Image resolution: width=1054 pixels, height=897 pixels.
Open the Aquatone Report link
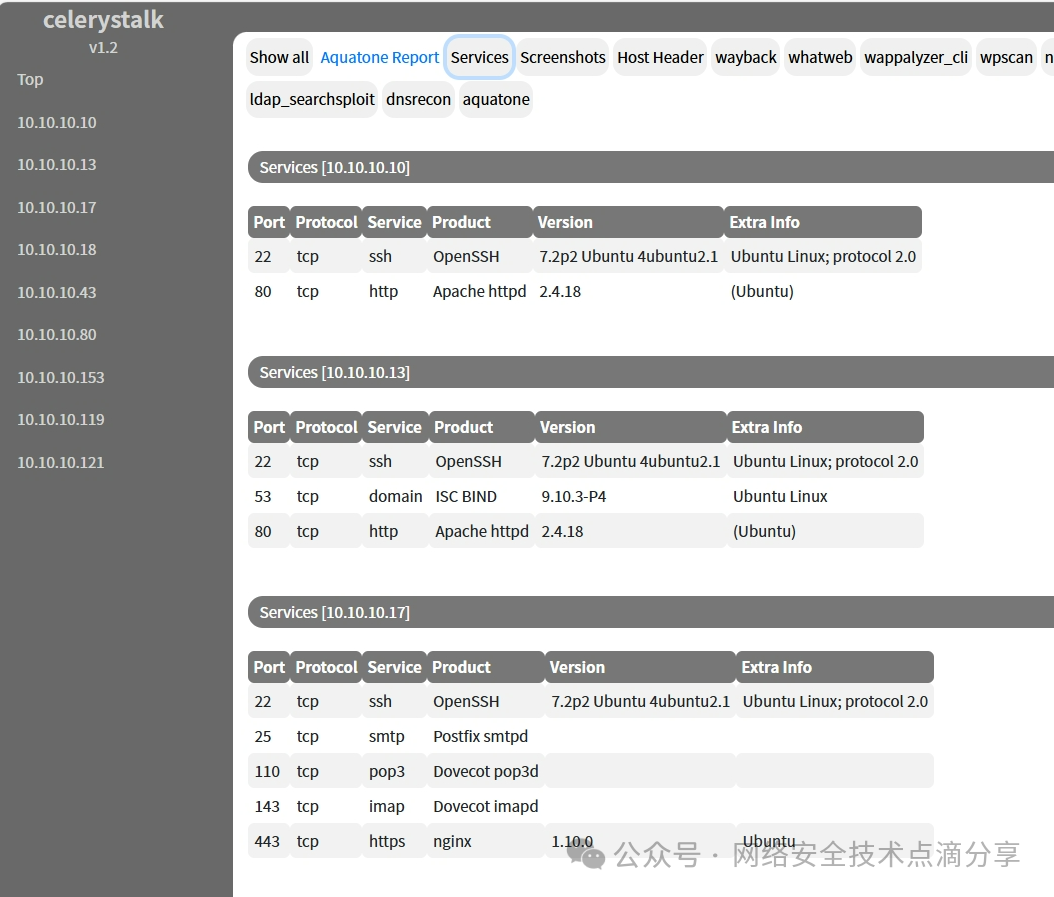click(379, 58)
